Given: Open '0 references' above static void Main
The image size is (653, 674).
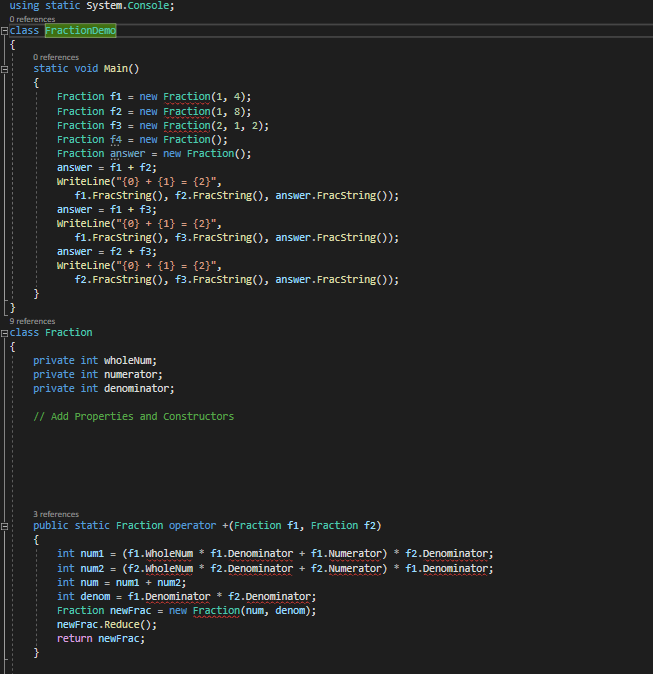Looking at the screenshot, I should coord(56,57).
